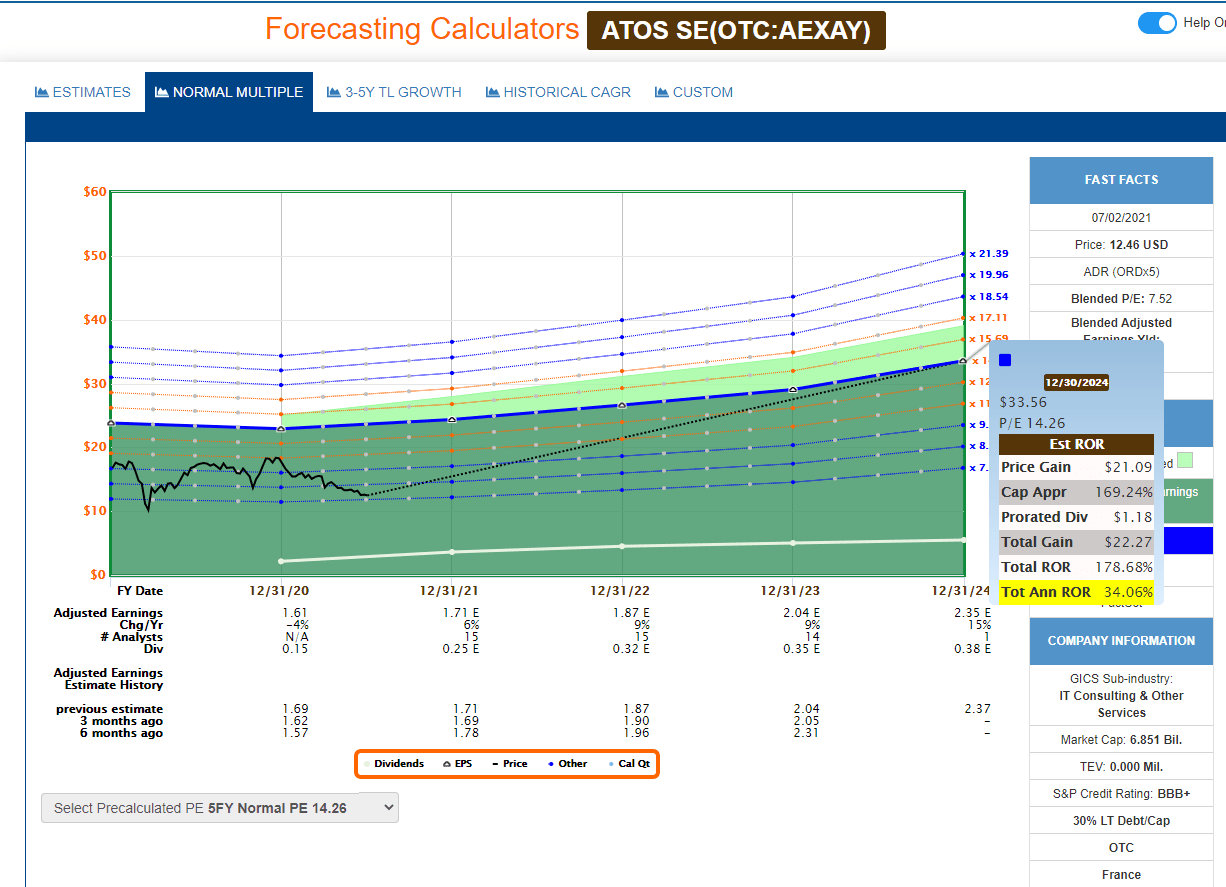Click the ATOS SE(OTC:AEXAY) ticker button
This screenshot has width=1226, height=887.
[x=736, y=30]
